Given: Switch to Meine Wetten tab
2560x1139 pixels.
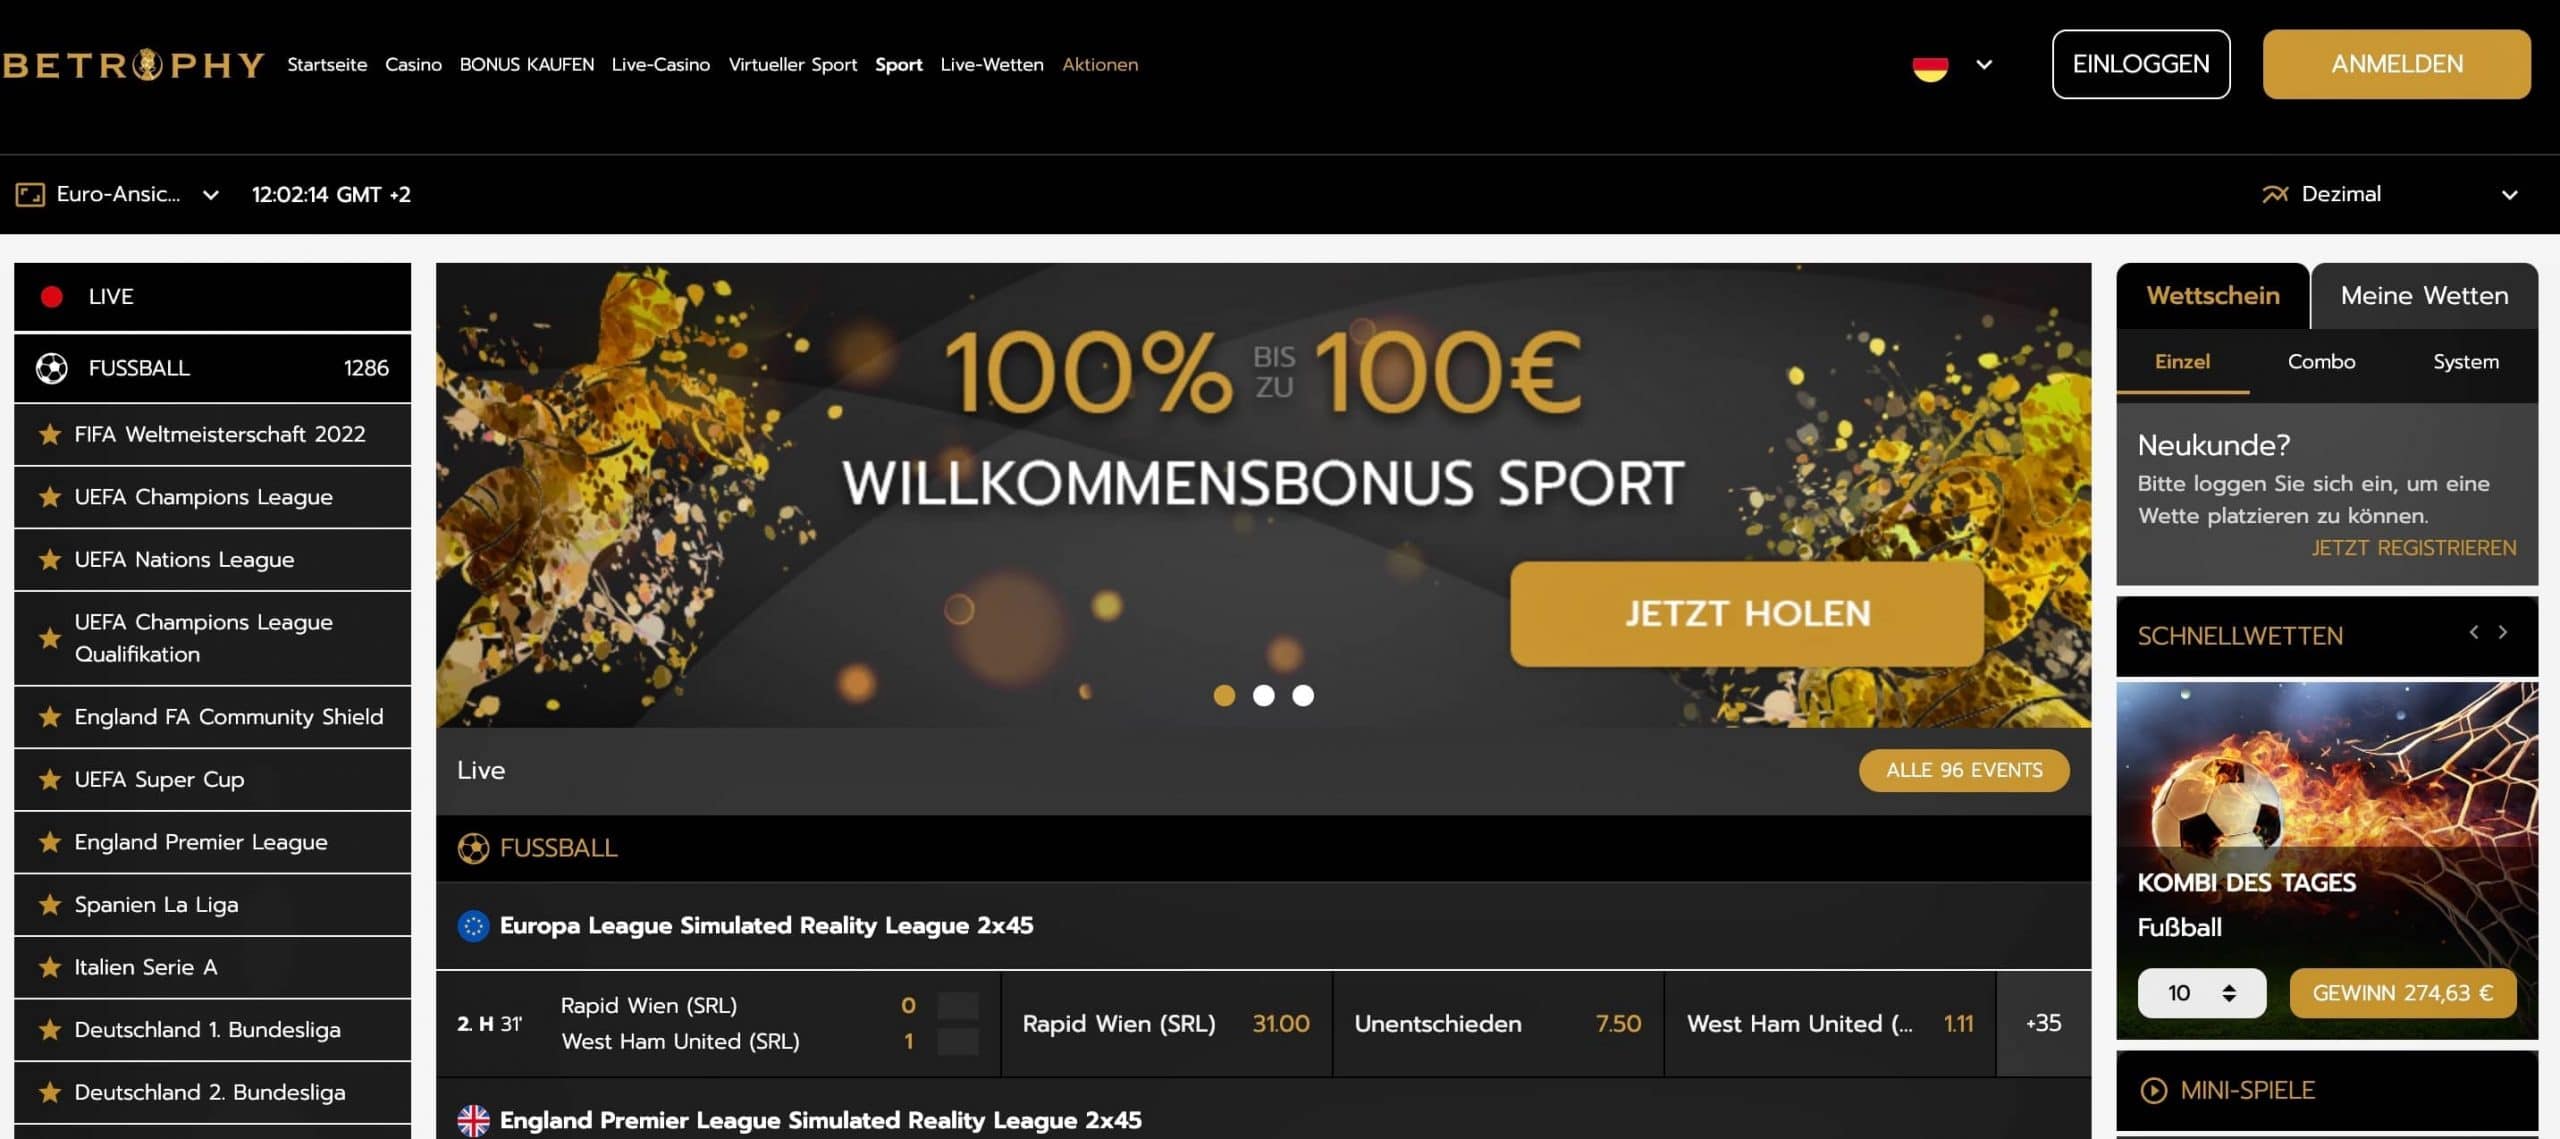Looking at the screenshot, I should coord(2425,296).
